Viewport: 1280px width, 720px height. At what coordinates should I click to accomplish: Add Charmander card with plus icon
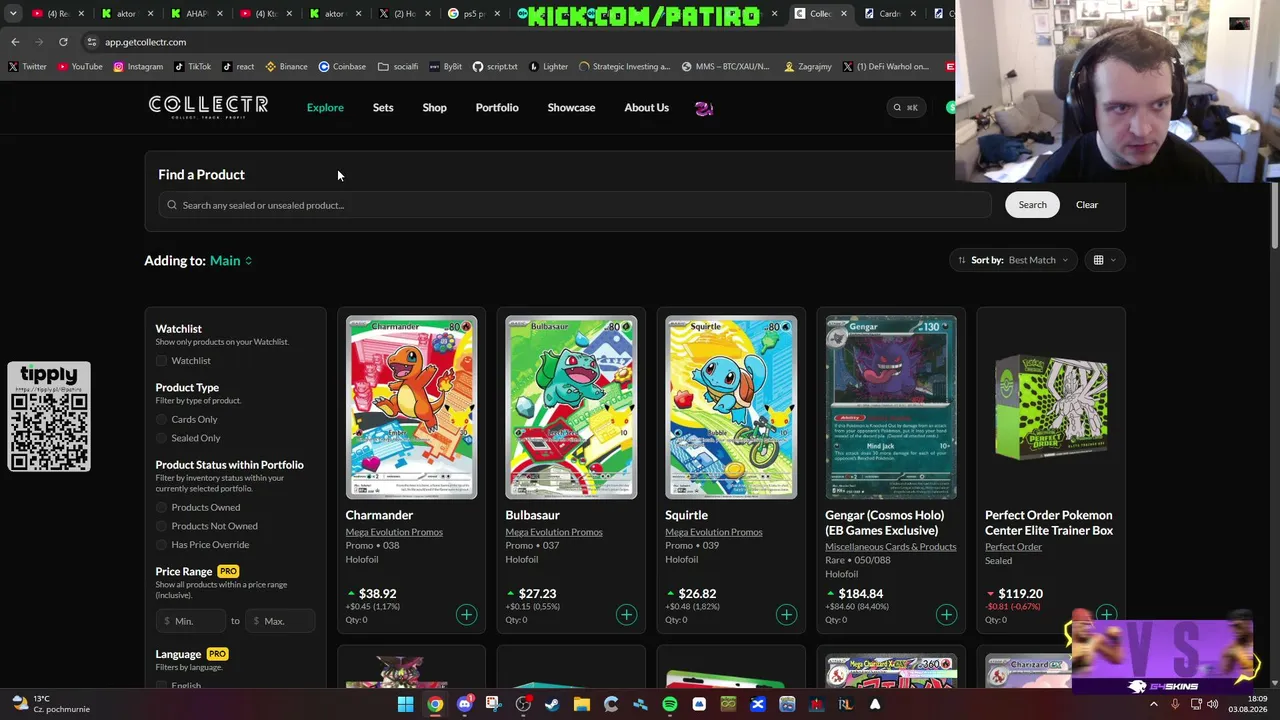click(x=466, y=614)
